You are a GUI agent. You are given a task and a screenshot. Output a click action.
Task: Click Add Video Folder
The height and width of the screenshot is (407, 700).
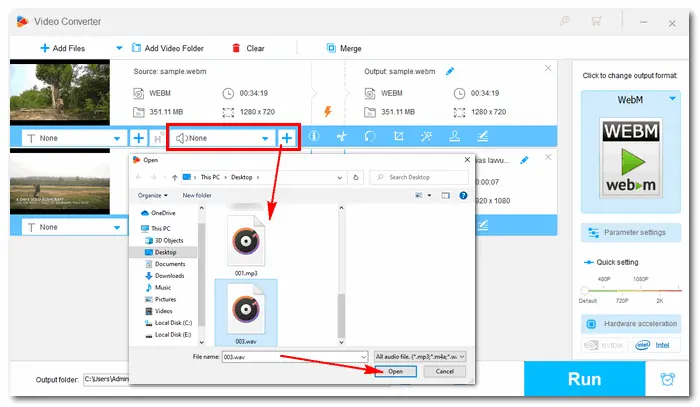pos(168,48)
